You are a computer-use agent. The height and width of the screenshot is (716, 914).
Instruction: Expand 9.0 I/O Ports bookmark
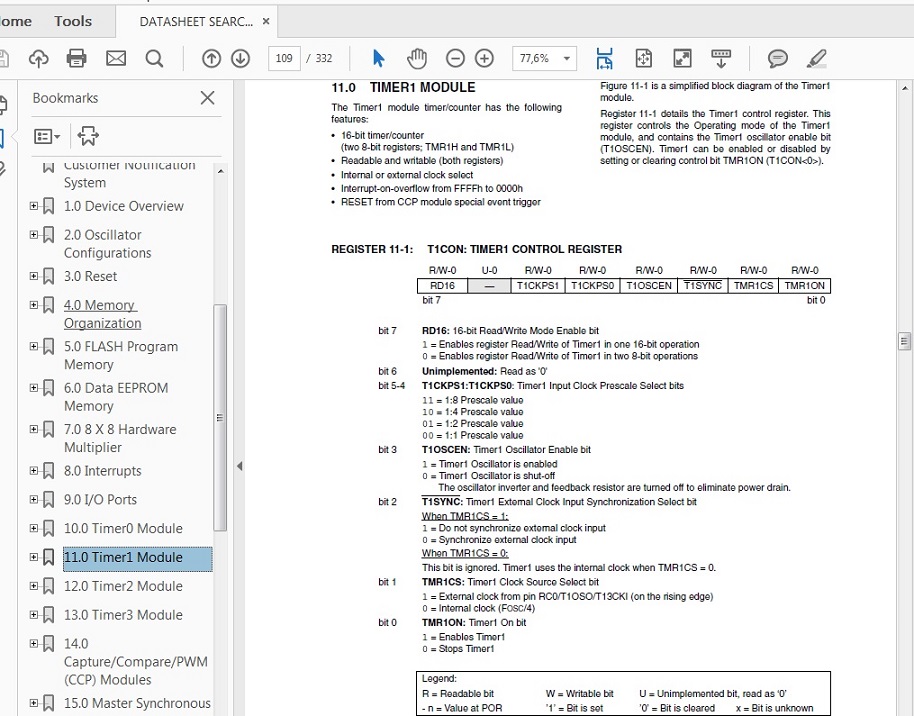tap(34, 500)
